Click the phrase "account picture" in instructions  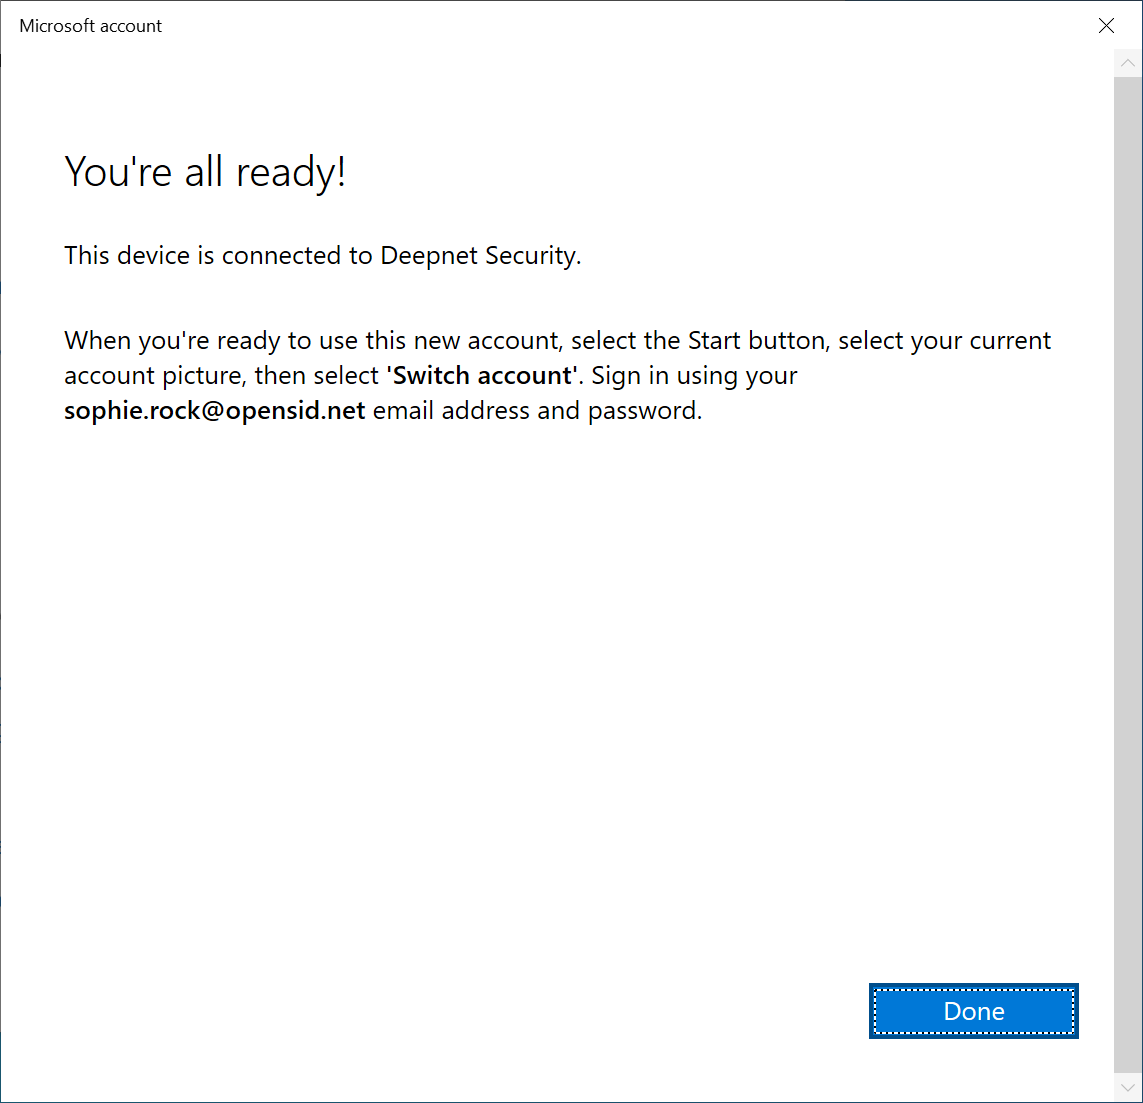click(155, 376)
